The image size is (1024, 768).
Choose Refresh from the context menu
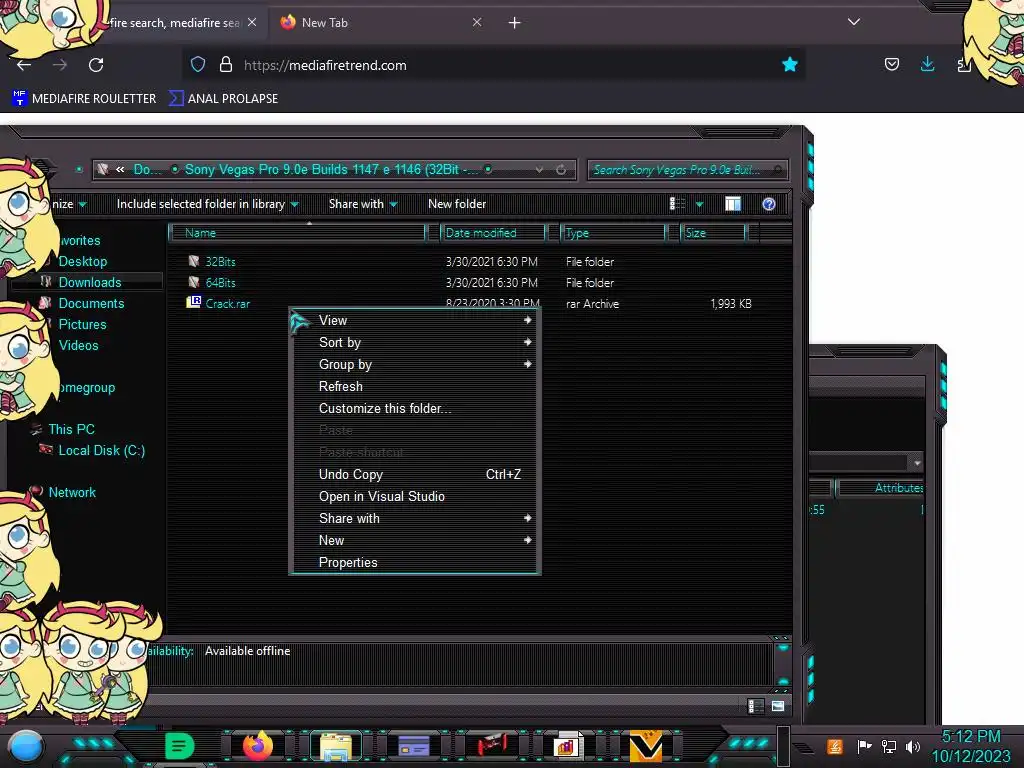click(415, 387)
